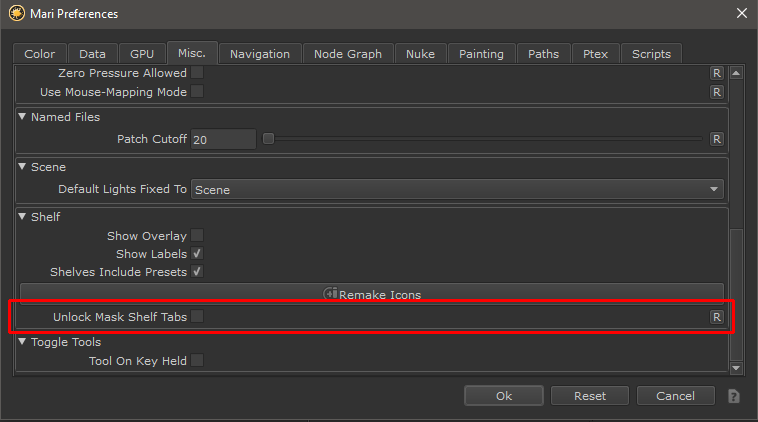Open the help icon beside the Cancel button

[x=734, y=396]
